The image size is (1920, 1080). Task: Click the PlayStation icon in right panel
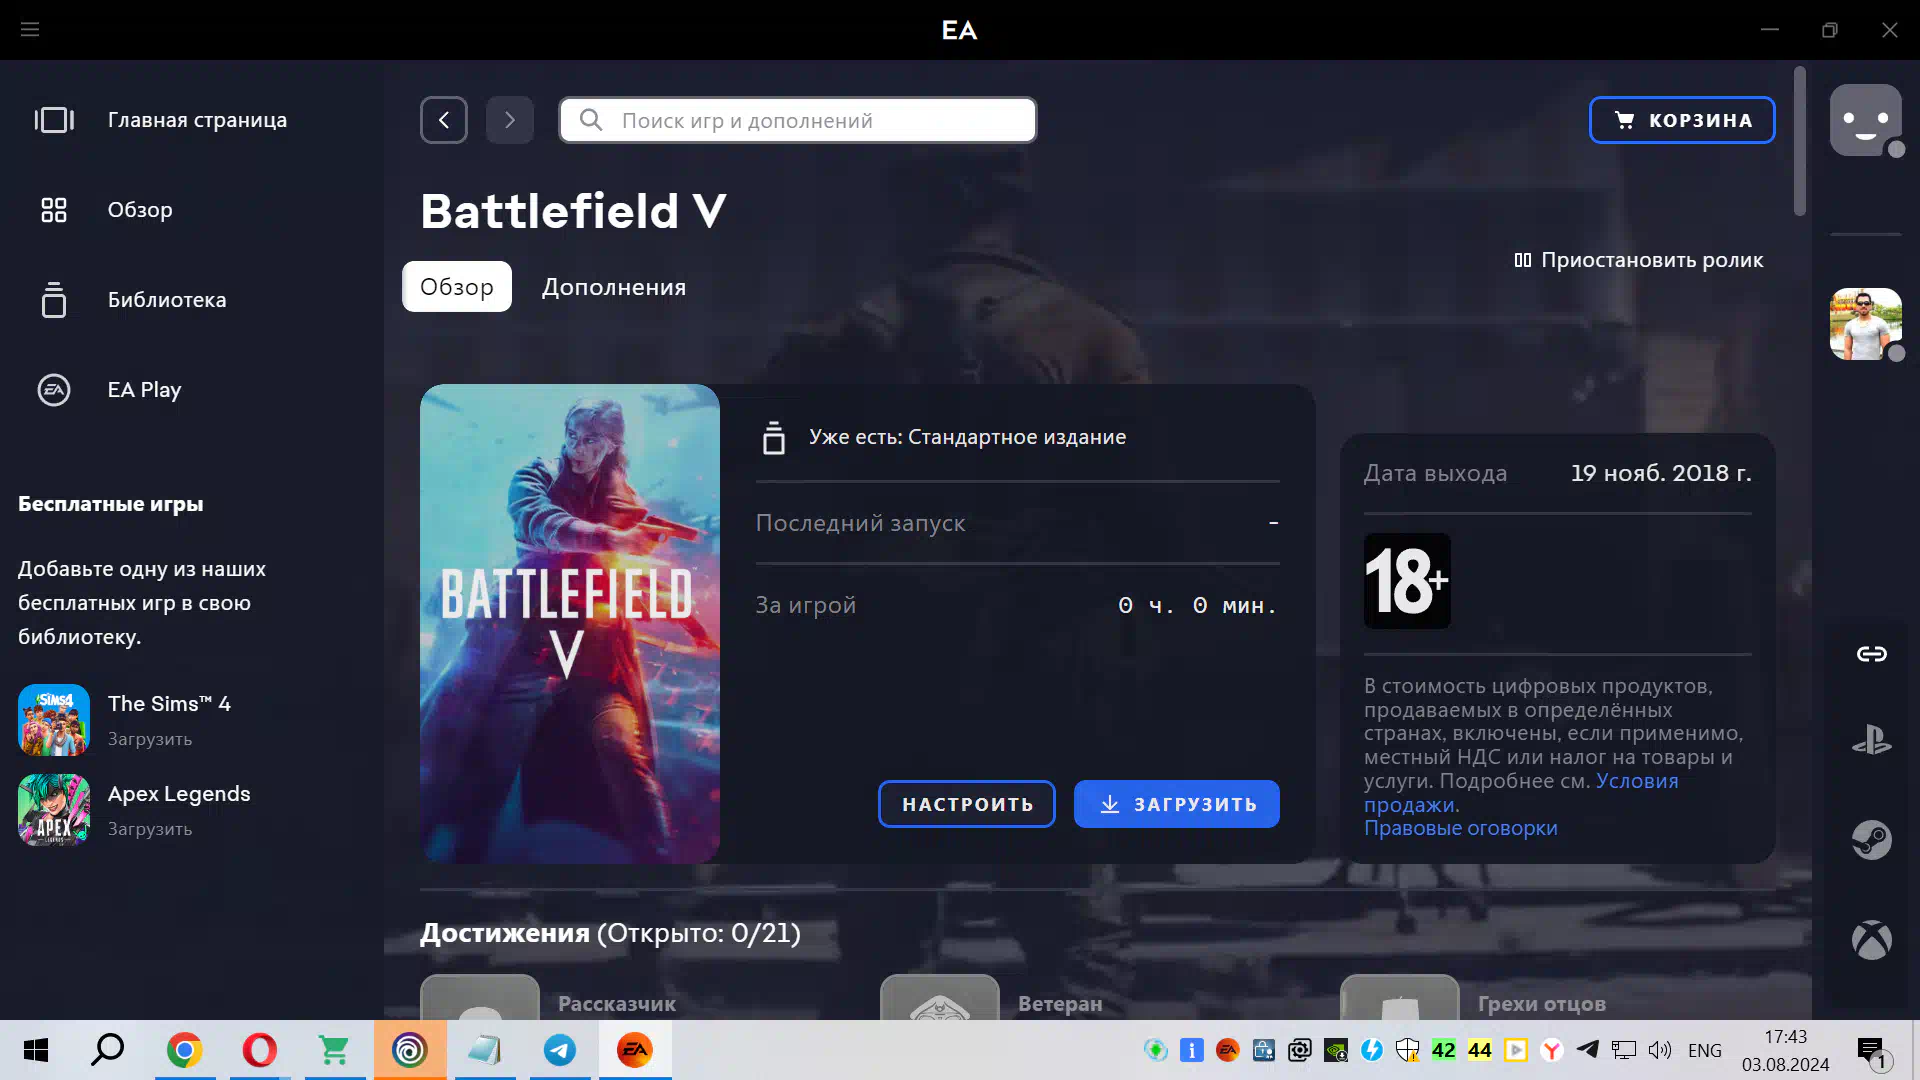[1872, 741]
